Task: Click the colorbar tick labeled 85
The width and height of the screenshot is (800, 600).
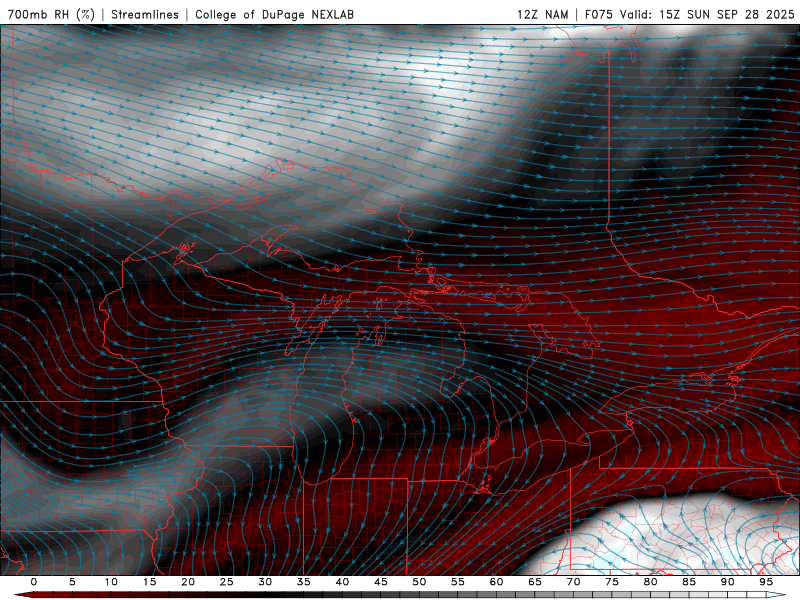Action: (689, 582)
